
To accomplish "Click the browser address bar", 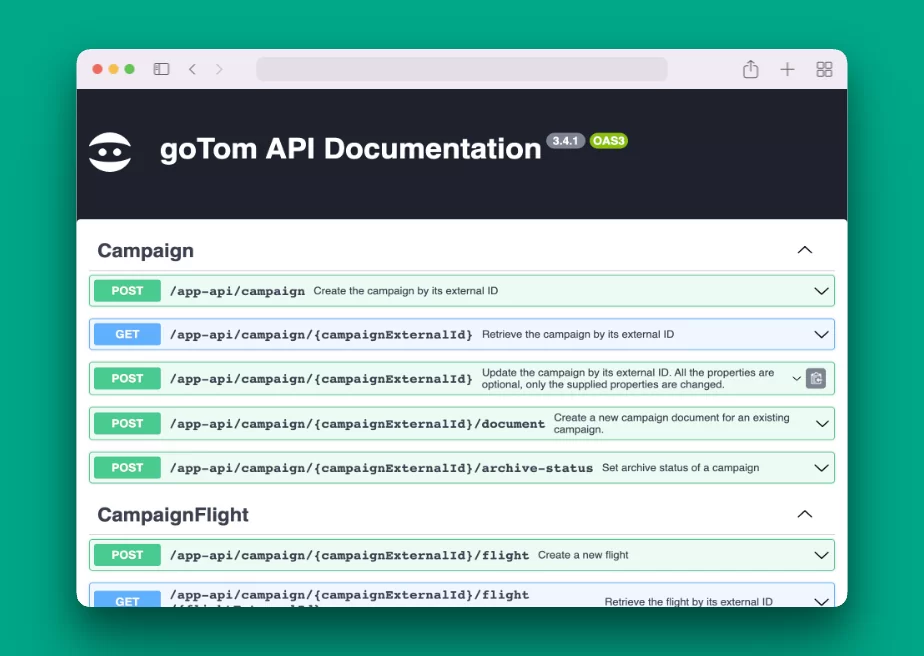I will [x=461, y=69].
